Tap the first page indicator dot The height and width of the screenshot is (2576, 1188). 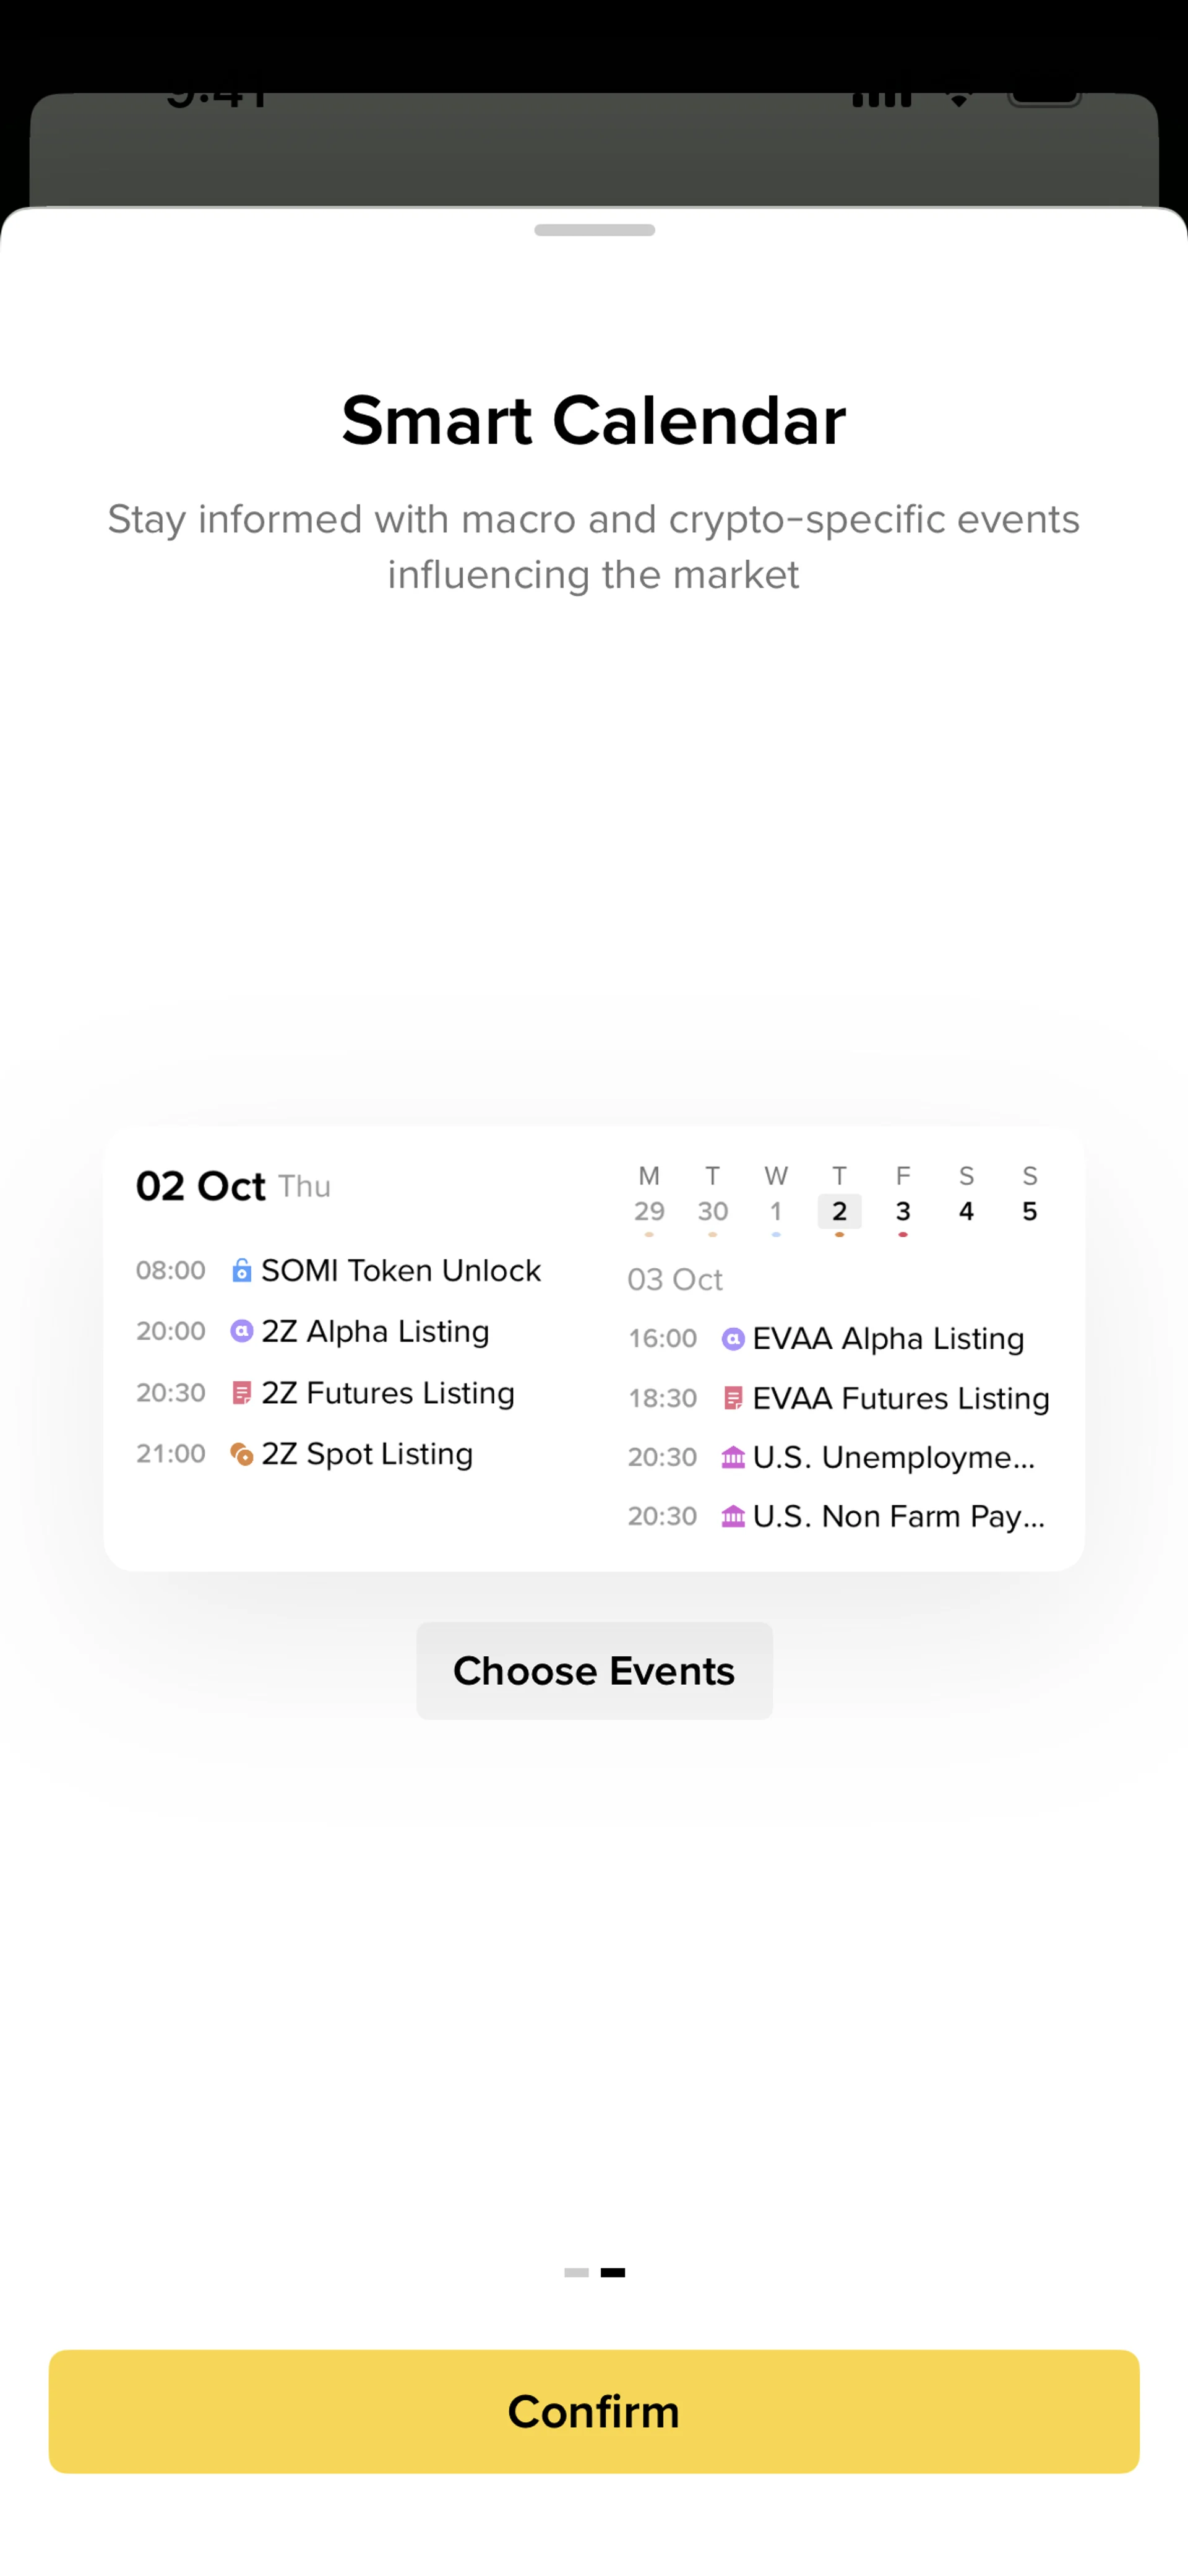576,2272
